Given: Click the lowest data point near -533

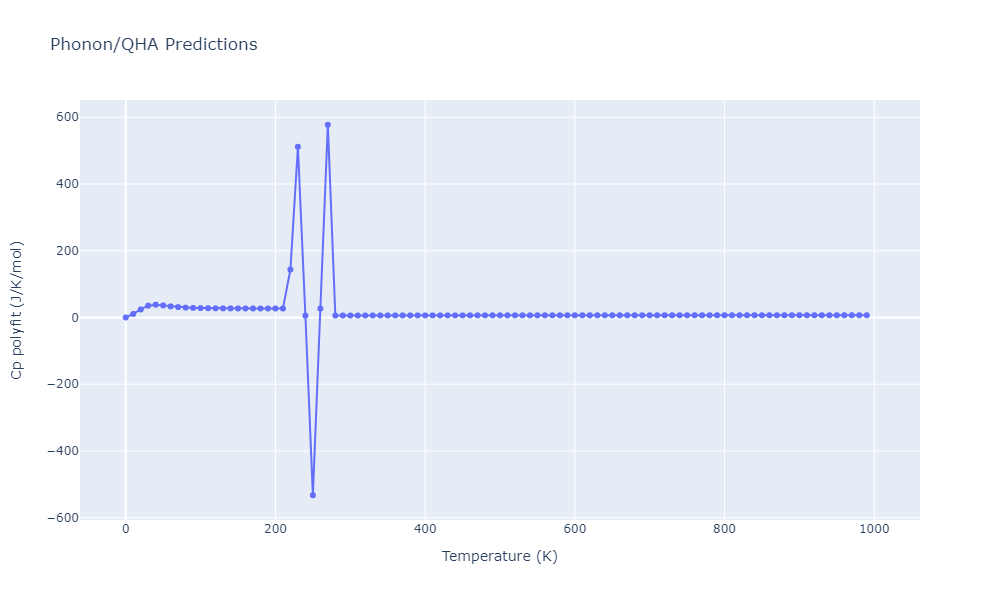Looking at the screenshot, I should 313,495.
